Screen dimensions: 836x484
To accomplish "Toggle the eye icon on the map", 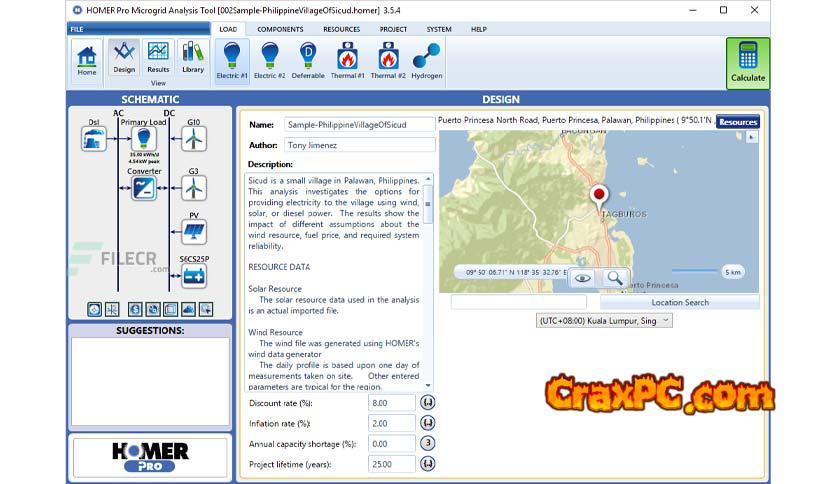I will click(x=582, y=278).
